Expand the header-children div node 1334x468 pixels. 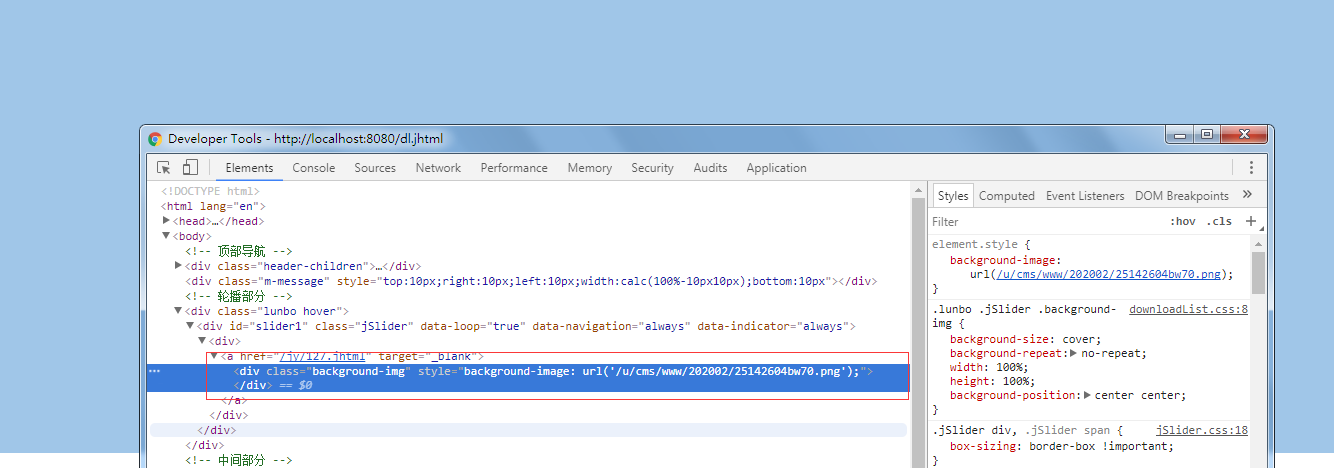[x=178, y=266]
